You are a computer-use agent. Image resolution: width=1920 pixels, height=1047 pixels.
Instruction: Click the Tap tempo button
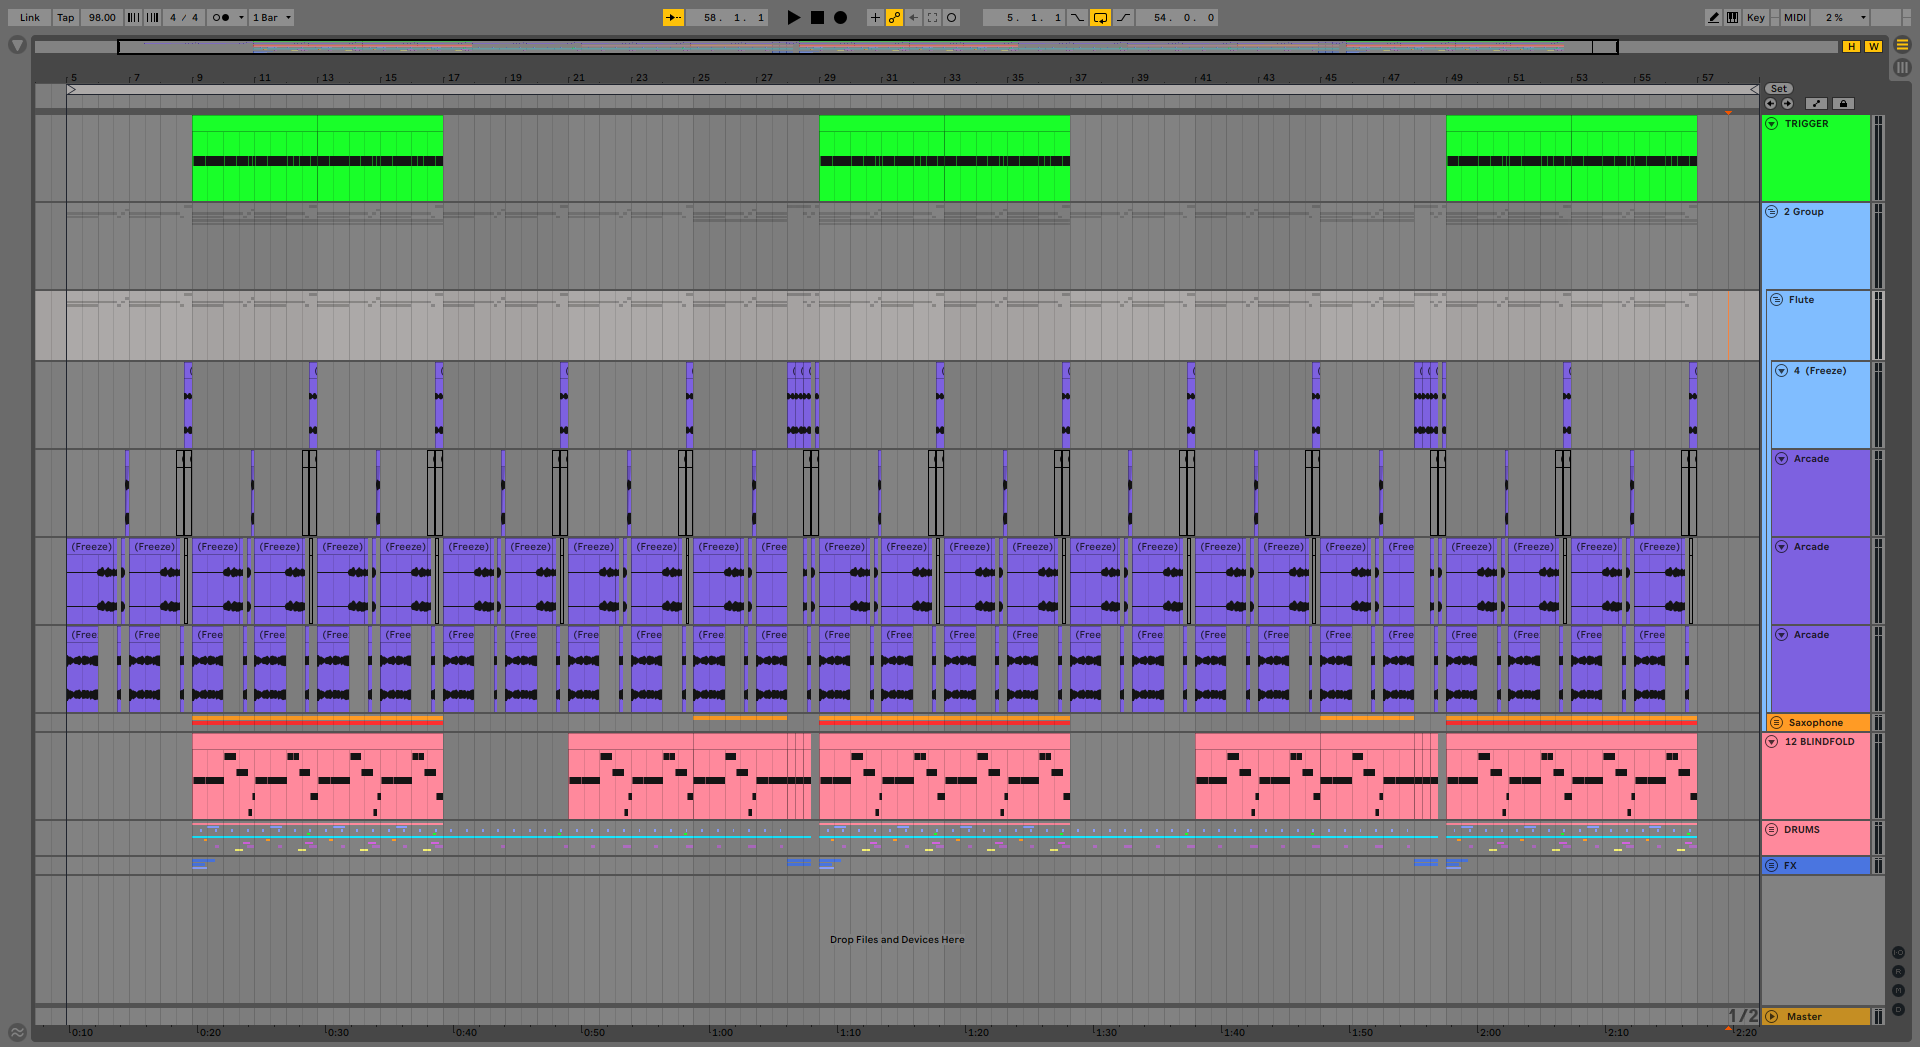pos(65,17)
